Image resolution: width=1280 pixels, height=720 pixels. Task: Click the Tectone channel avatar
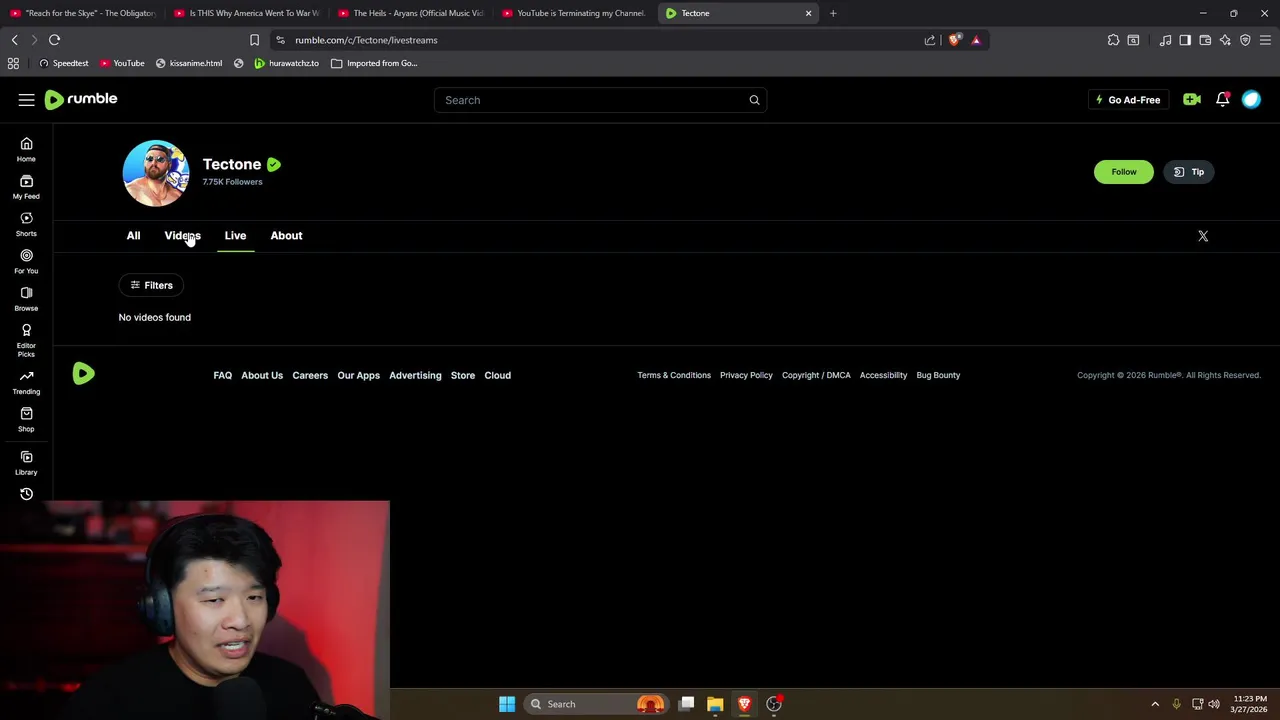click(156, 173)
